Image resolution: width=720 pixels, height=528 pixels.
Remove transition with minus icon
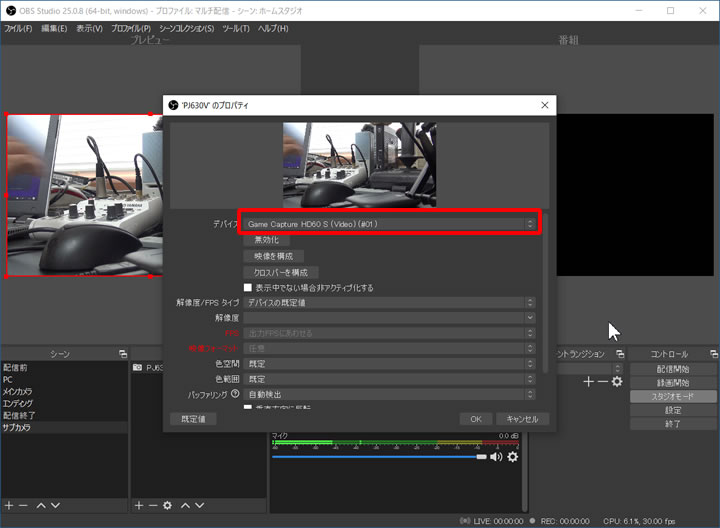[x=603, y=382]
